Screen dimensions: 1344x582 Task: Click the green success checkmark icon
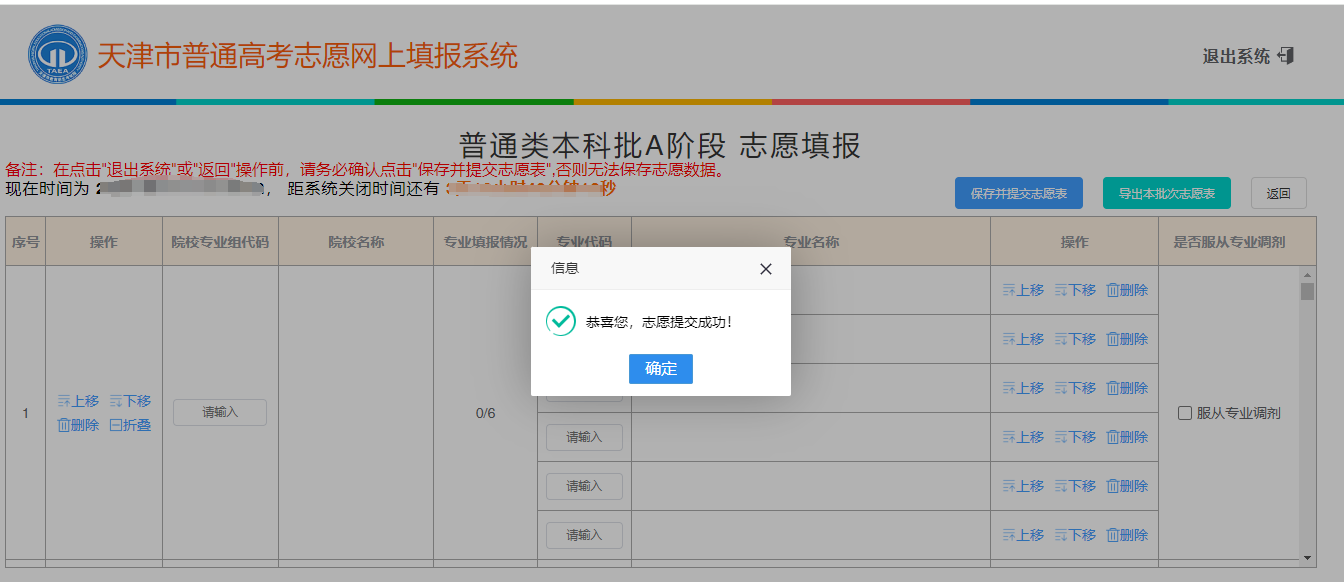pos(561,321)
